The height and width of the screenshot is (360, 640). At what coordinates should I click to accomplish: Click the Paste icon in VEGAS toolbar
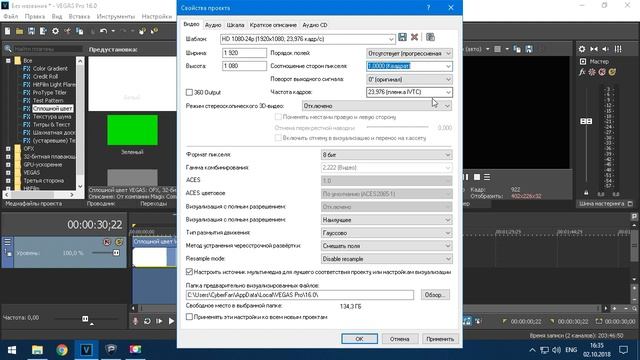[x=80, y=31]
